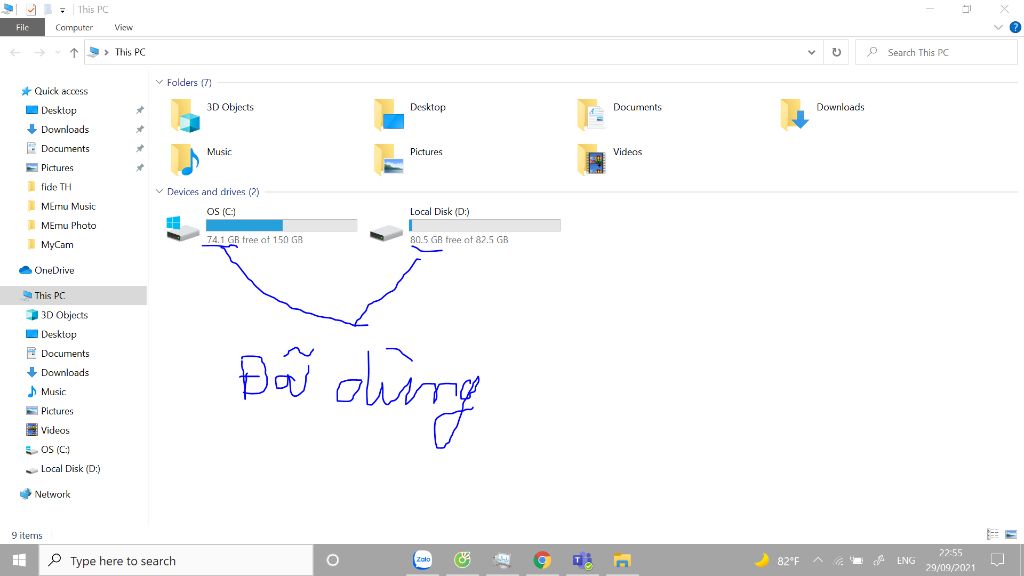1024x576 pixels.
Task: Select the OS (C:) drive icon
Action: point(183,227)
